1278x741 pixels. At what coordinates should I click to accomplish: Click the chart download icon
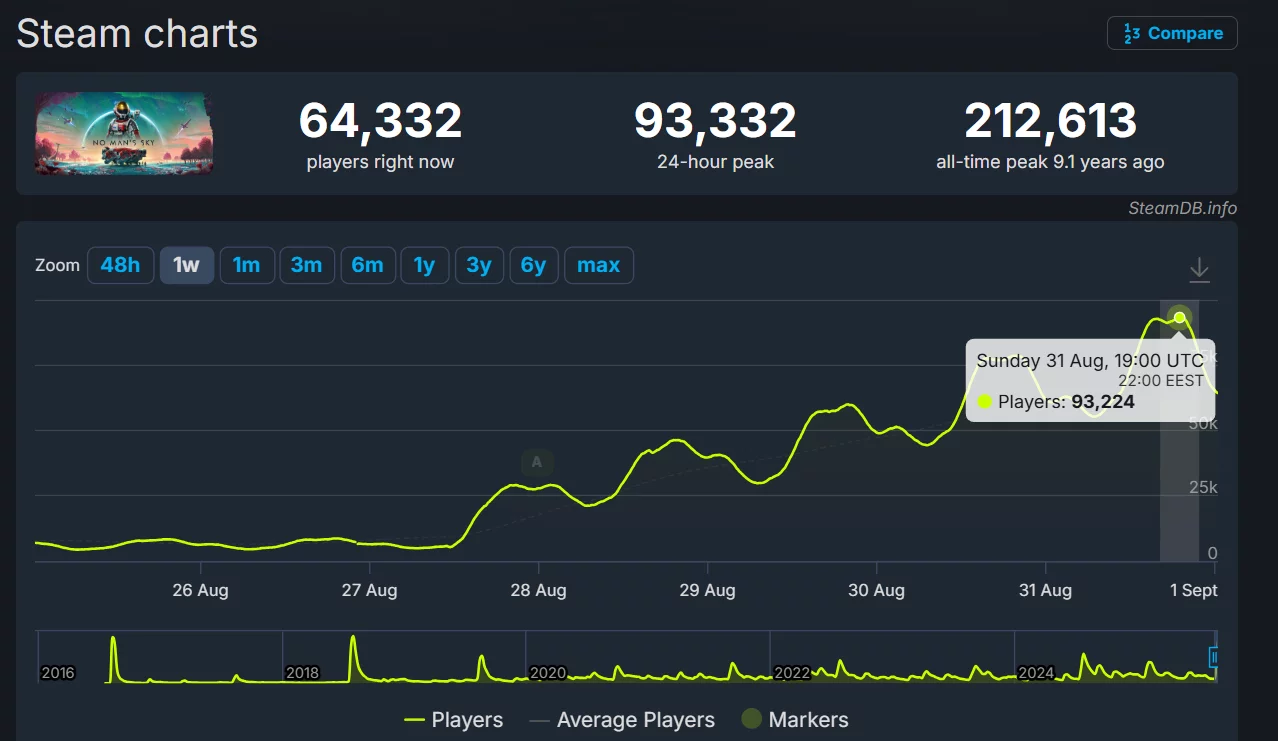click(x=1199, y=270)
